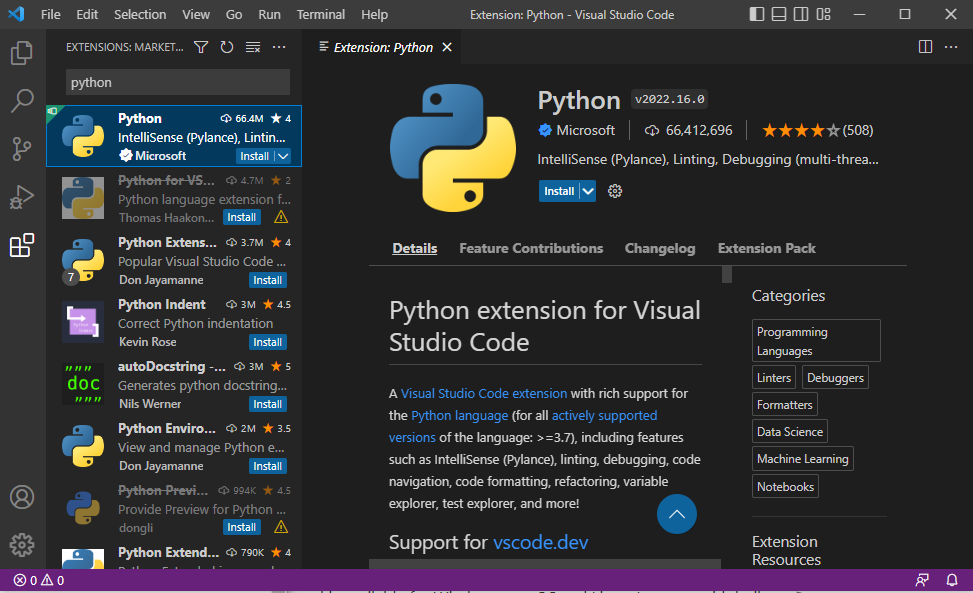Open the Accounts menu icon
973x593 pixels.
pos(22,497)
